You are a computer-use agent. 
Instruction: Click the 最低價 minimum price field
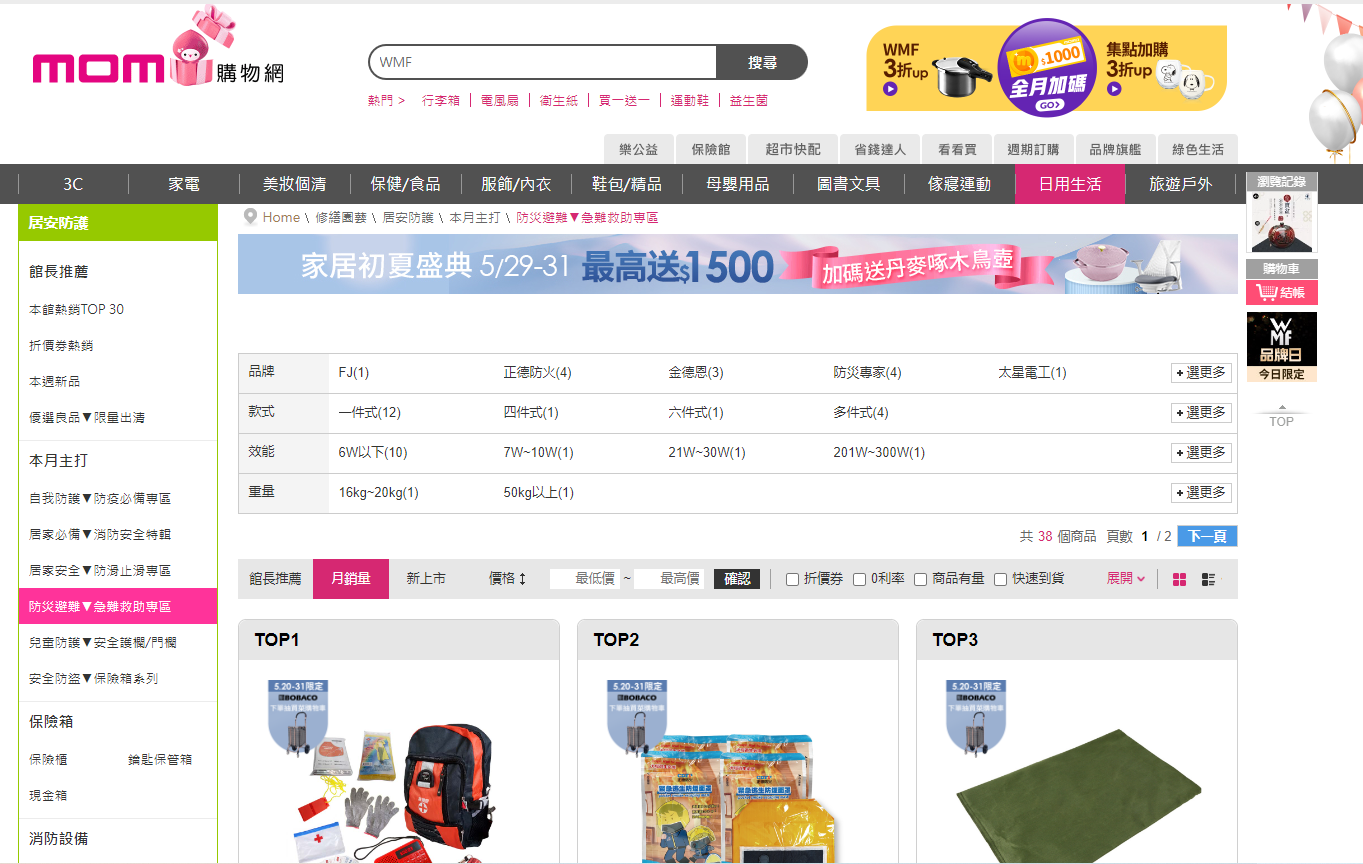[x=585, y=579]
